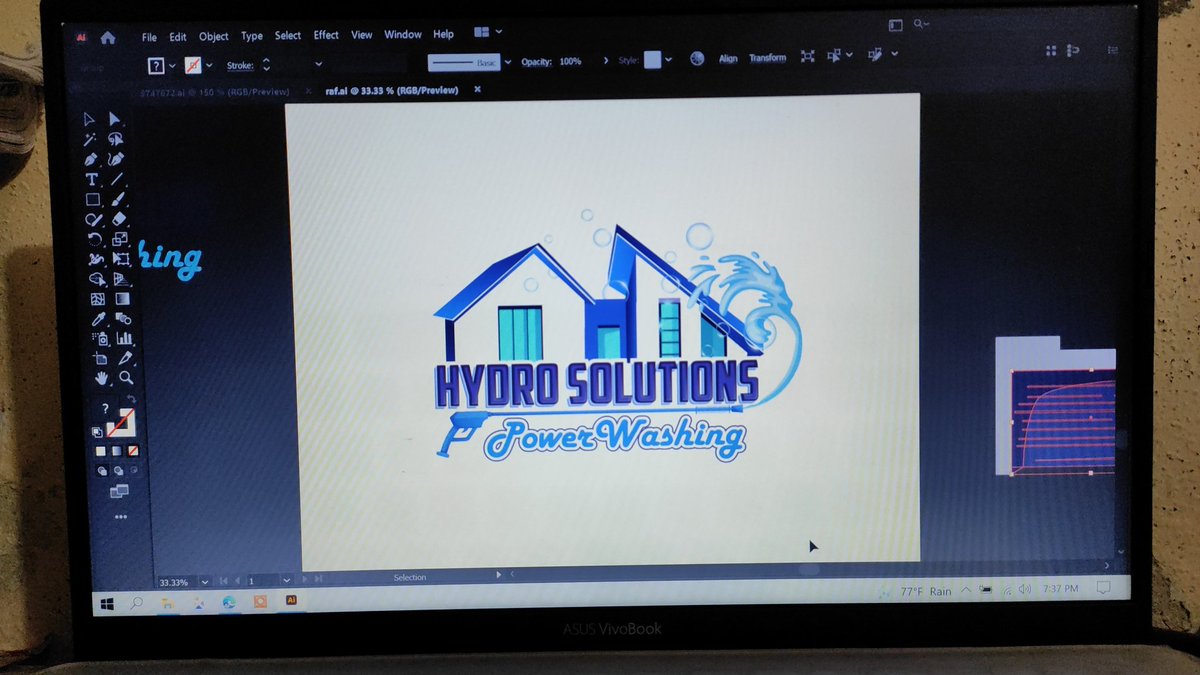Select the Blend tool
Image resolution: width=1200 pixels, height=675 pixels.
(x=124, y=319)
